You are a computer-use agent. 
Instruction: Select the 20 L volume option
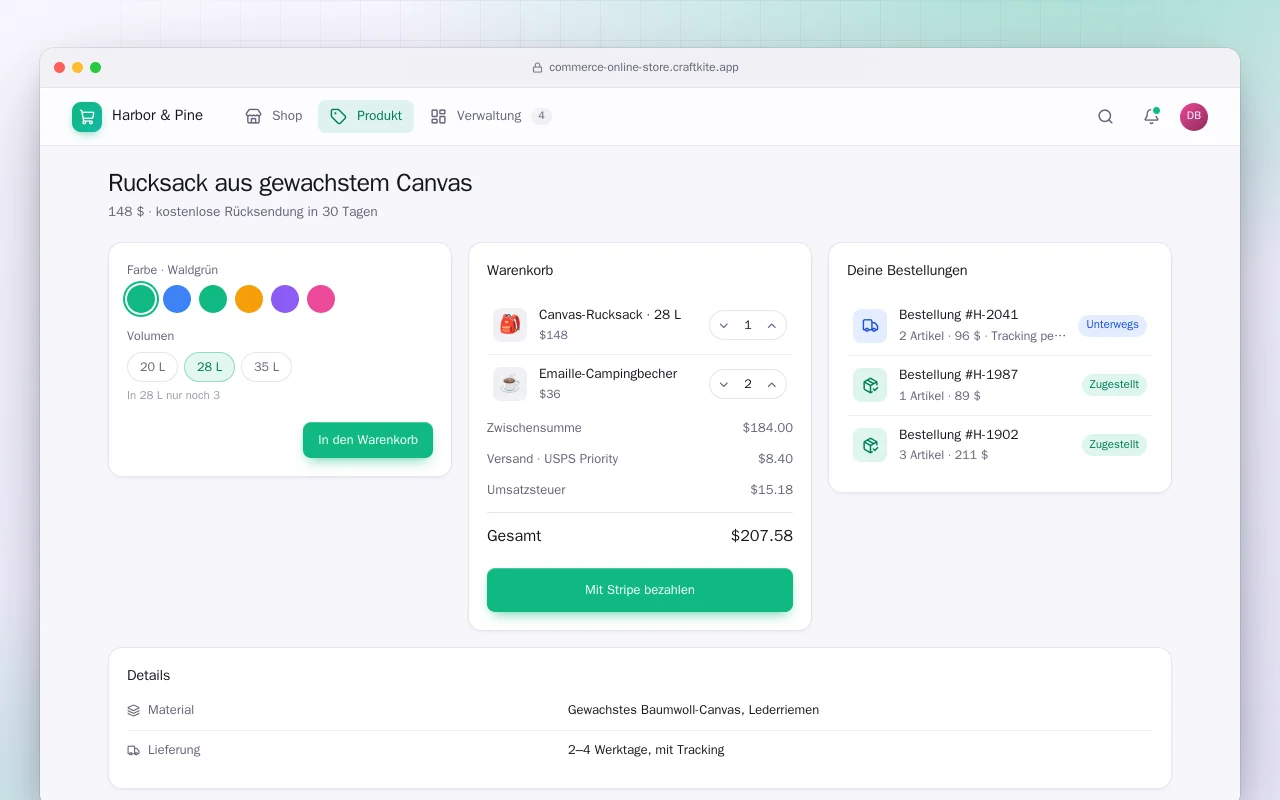152,367
